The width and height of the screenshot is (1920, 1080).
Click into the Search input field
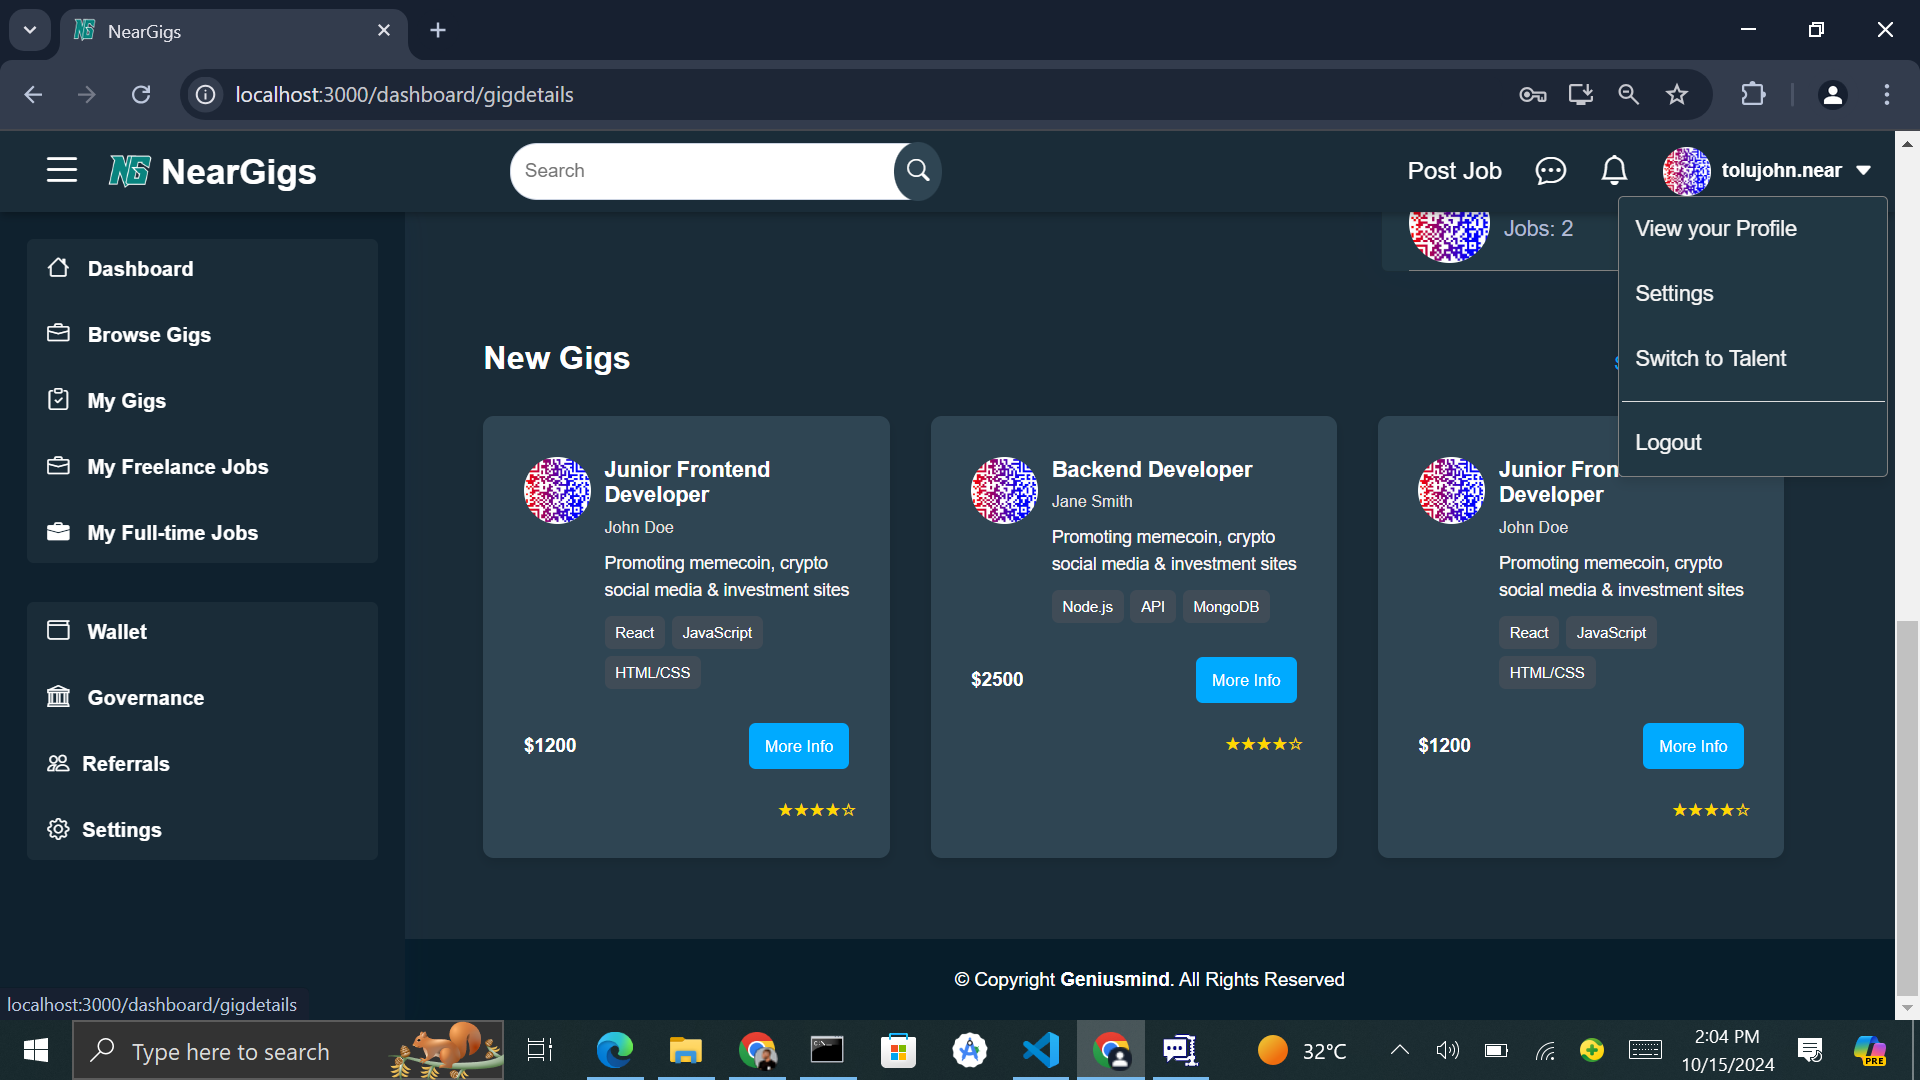click(x=700, y=171)
